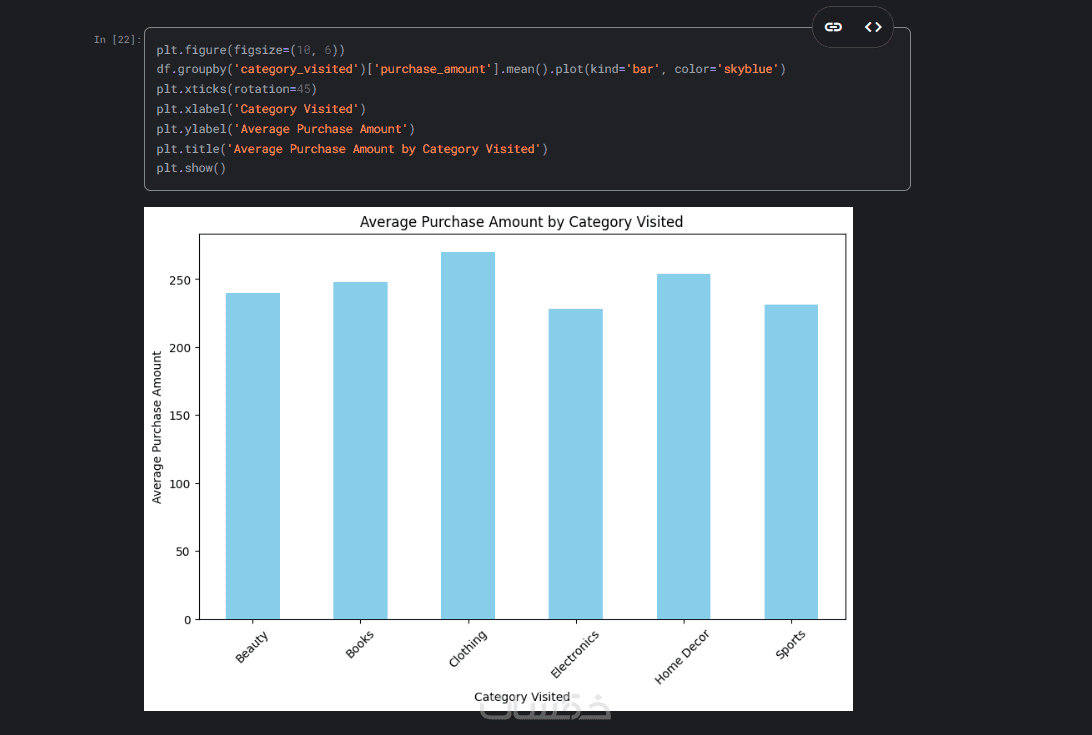
Task: Click the Home Decor x-axis tick label
Action: coord(682,657)
